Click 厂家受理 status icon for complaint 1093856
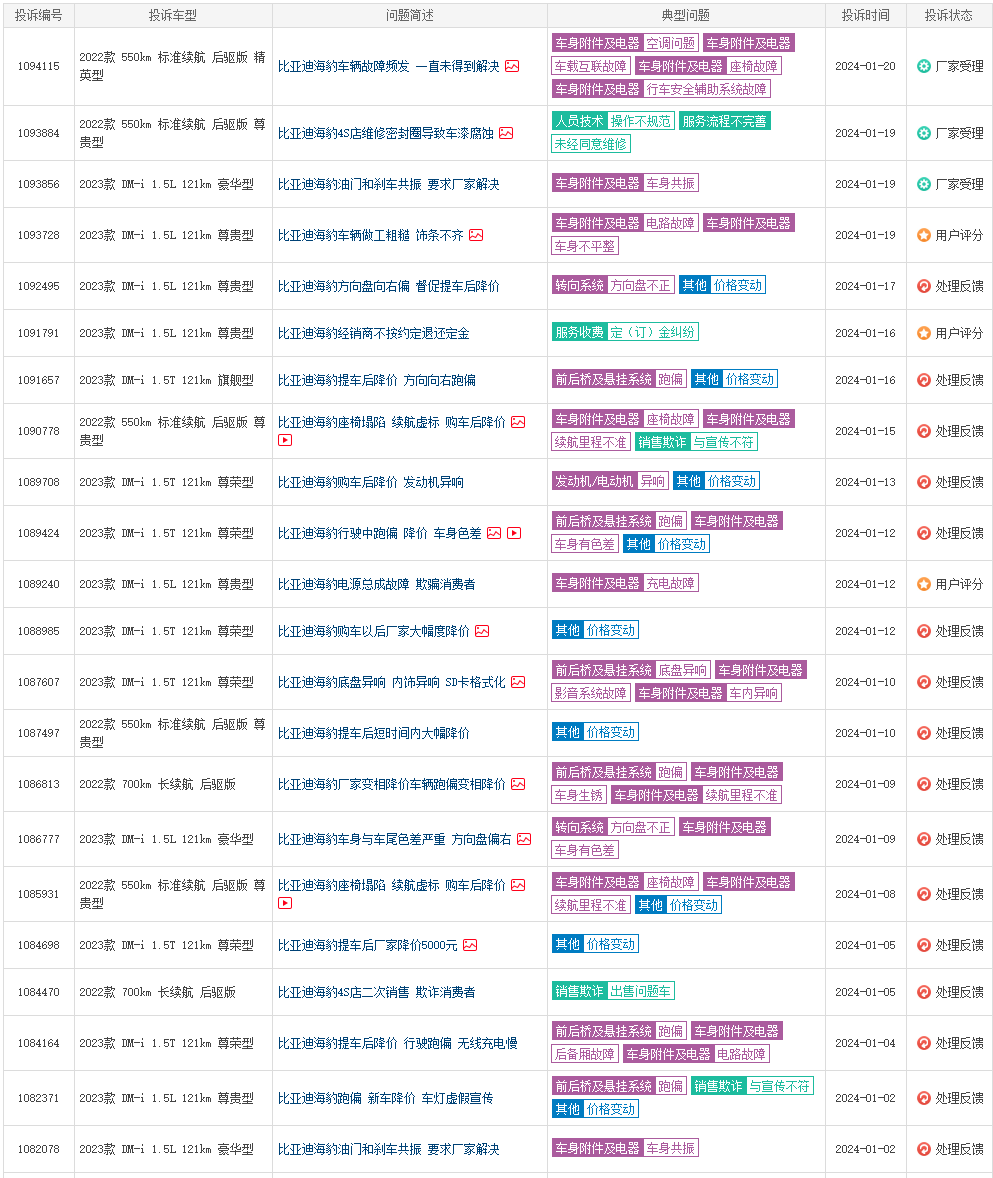993x1178 pixels. pos(924,184)
